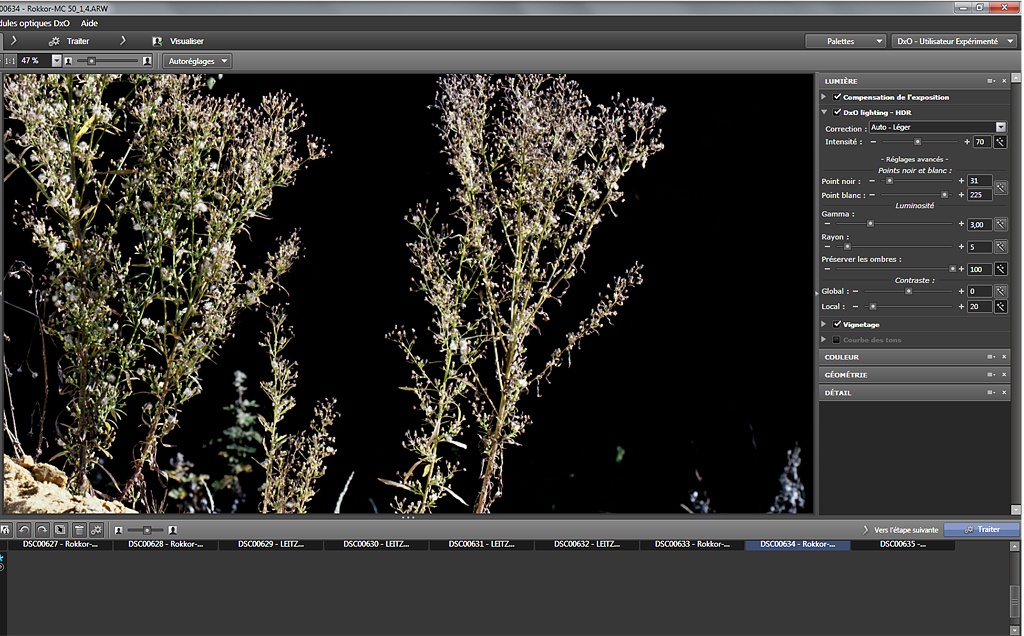Click the zoom out small portrait icon near 47 %
Image resolution: width=1024 pixels, height=636 pixels.
(x=68, y=61)
